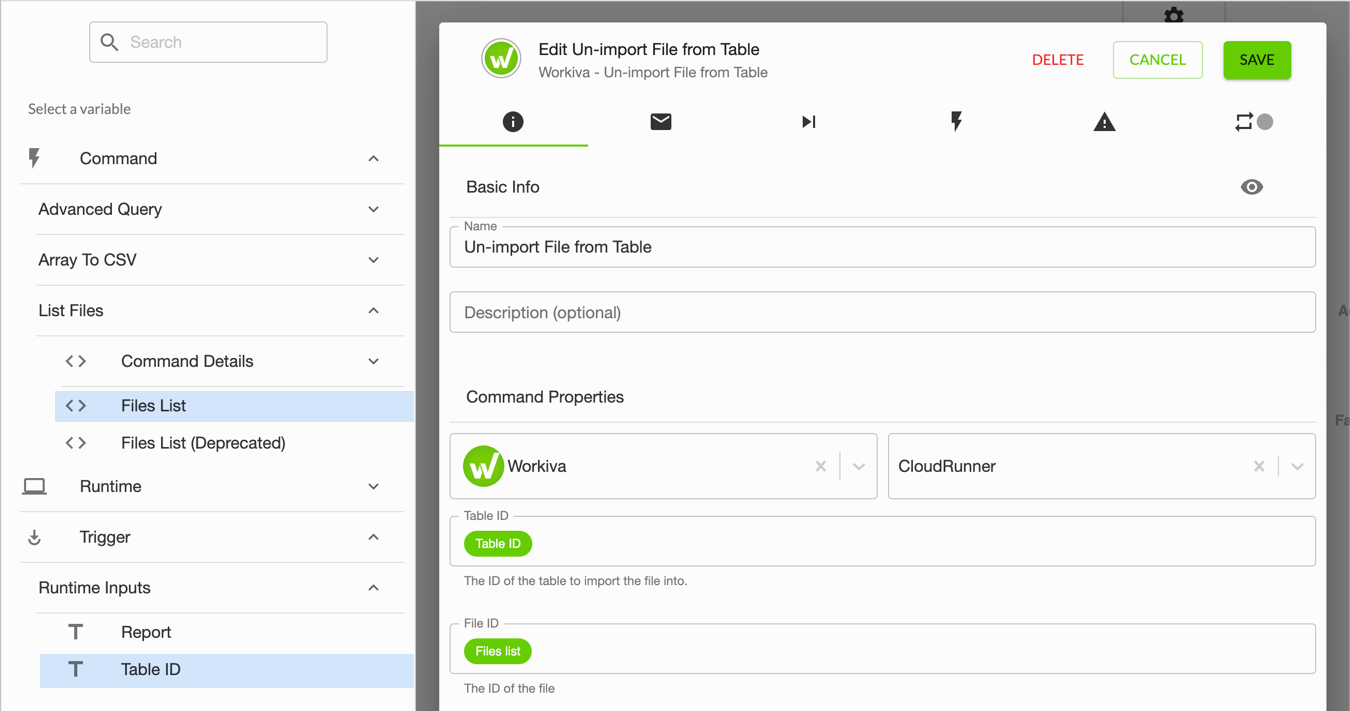Click the SAVE button
This screenshot has height=711, width=1350.
1257,60
